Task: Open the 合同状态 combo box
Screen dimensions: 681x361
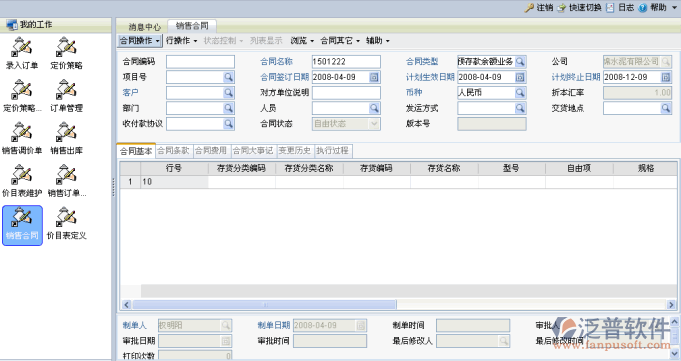Action: [346, 124]
